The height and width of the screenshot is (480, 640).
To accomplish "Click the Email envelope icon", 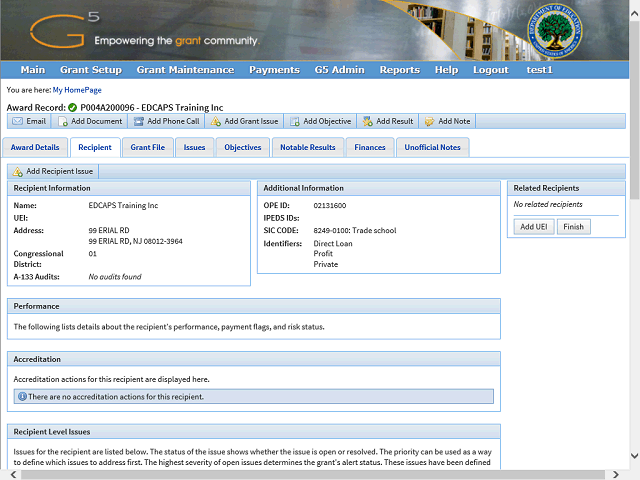I will [x=17, y=121].
